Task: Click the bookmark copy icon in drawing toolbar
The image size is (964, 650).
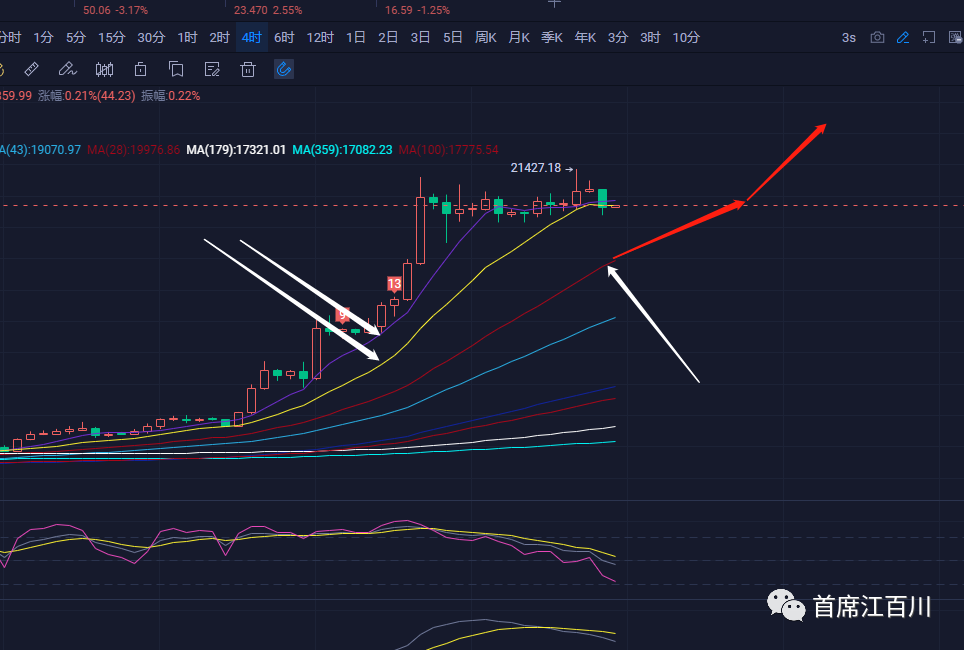Action: coord(176,69)
